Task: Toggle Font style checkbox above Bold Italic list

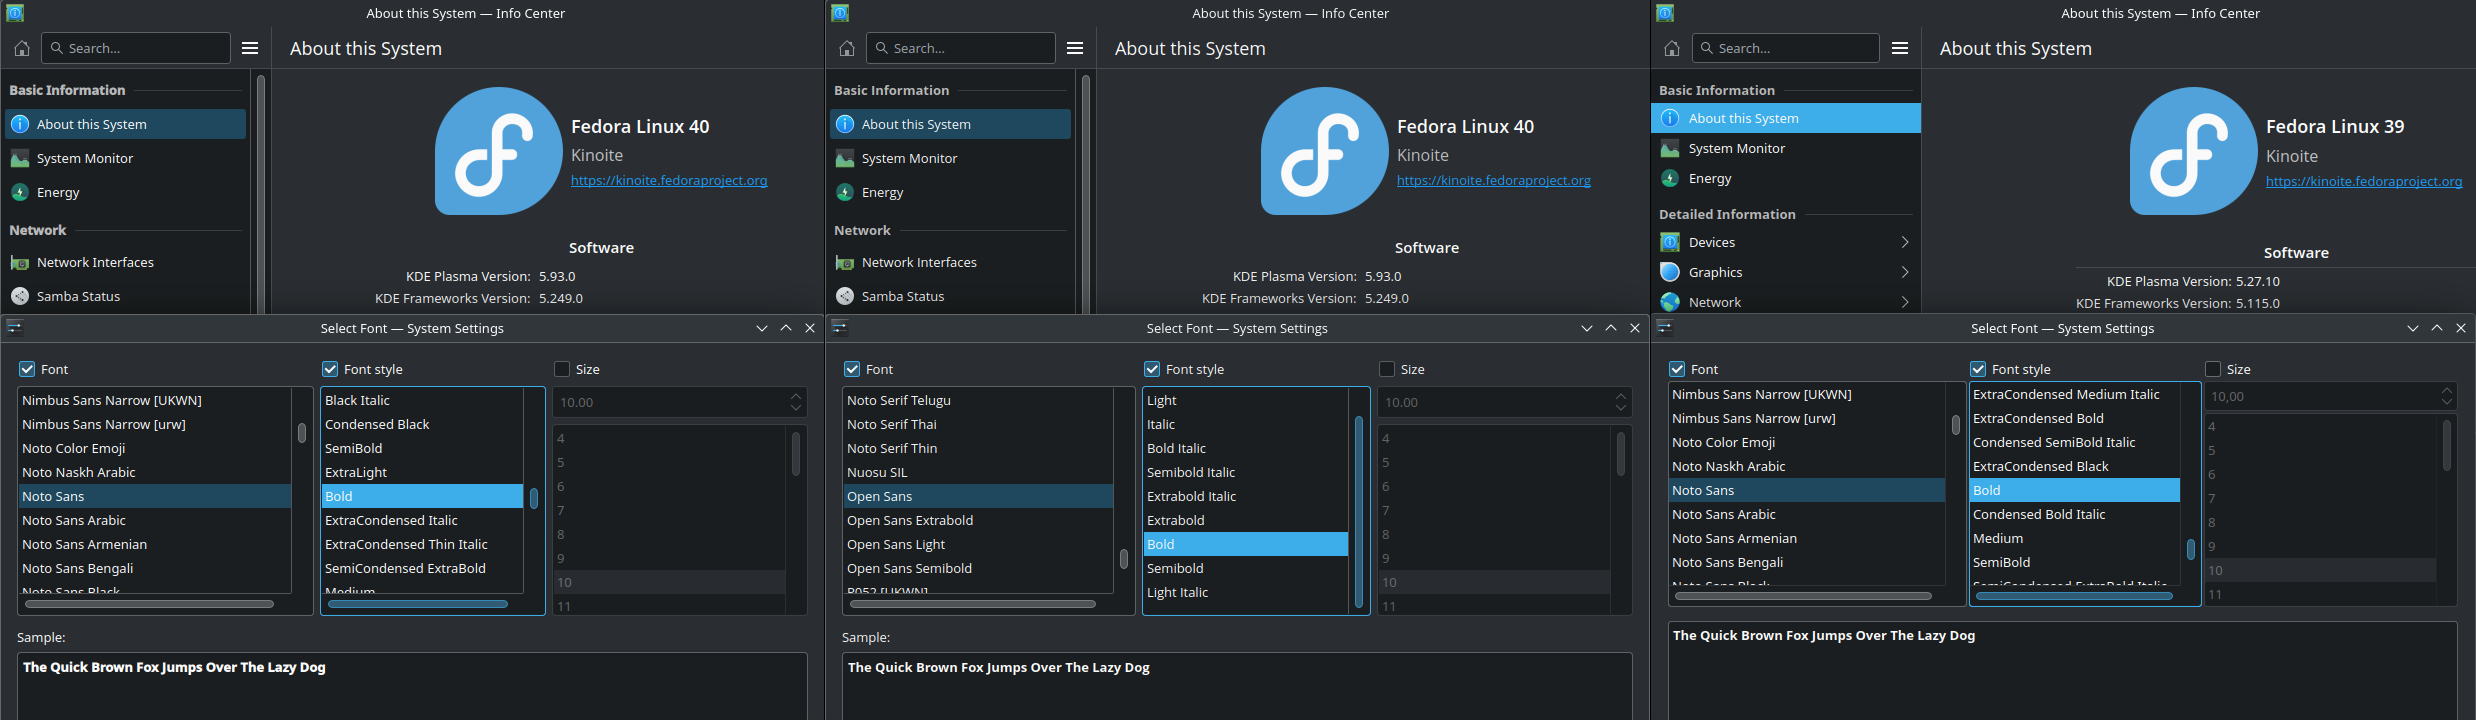Action: (x=1152, y=369)
